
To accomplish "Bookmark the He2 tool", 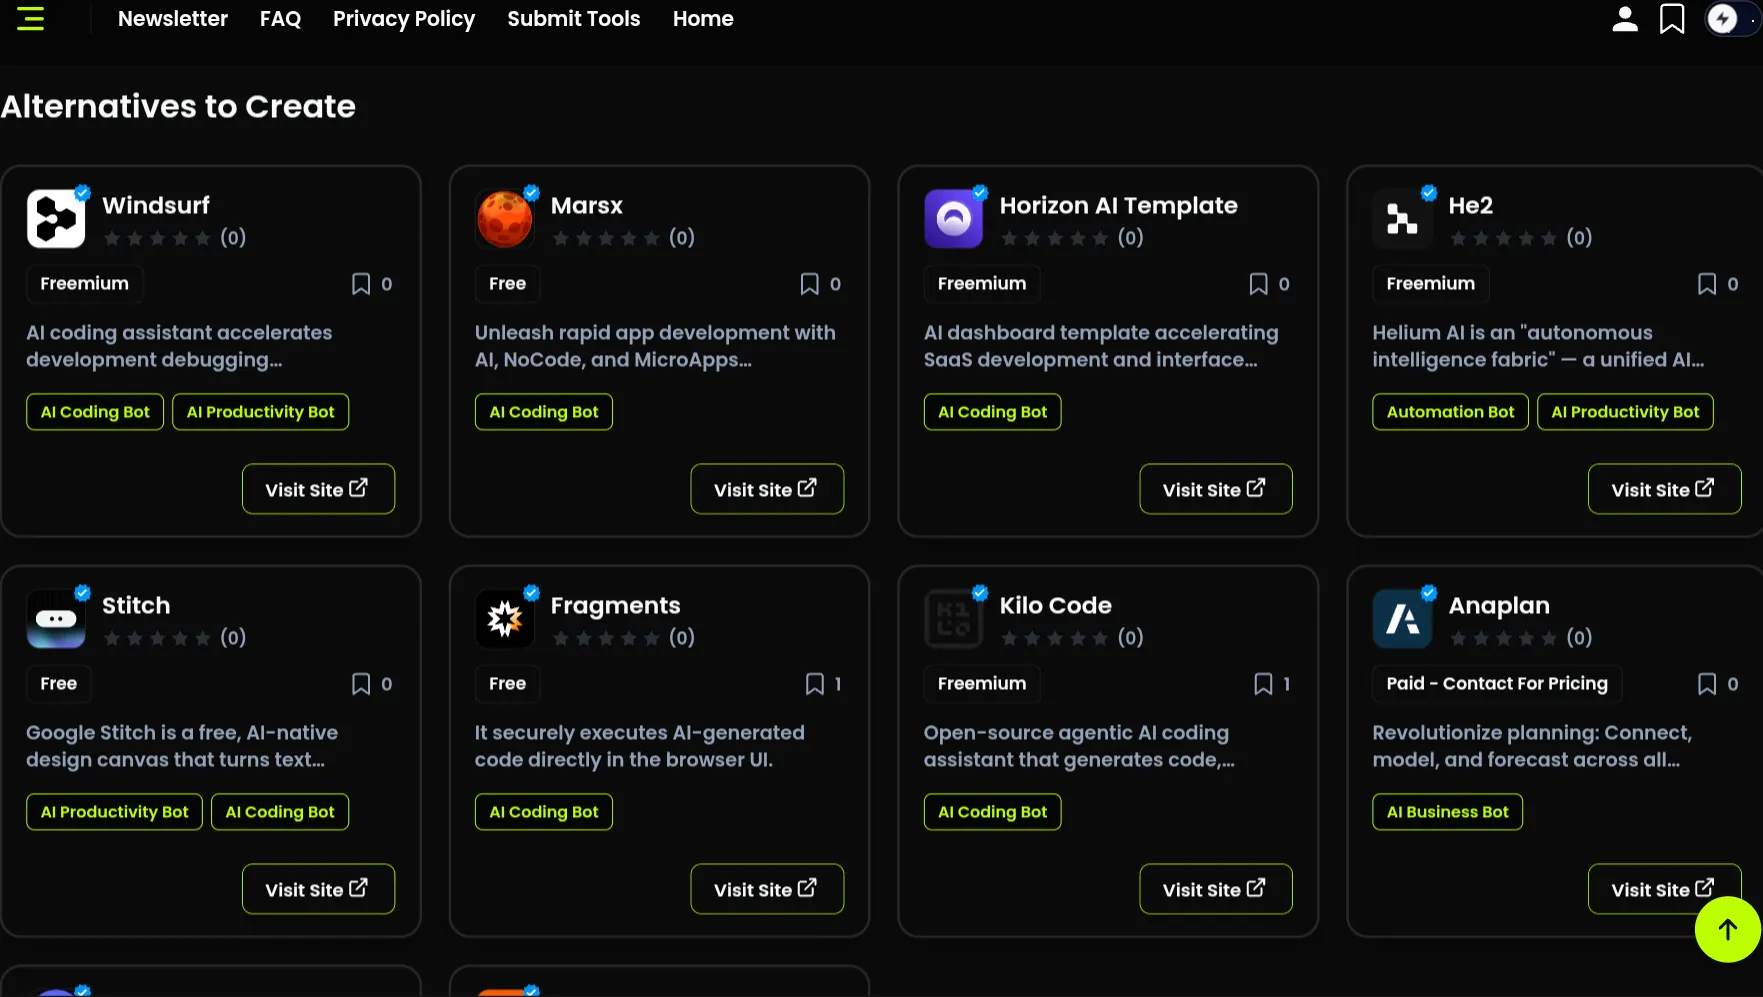I will point(1707,284).
